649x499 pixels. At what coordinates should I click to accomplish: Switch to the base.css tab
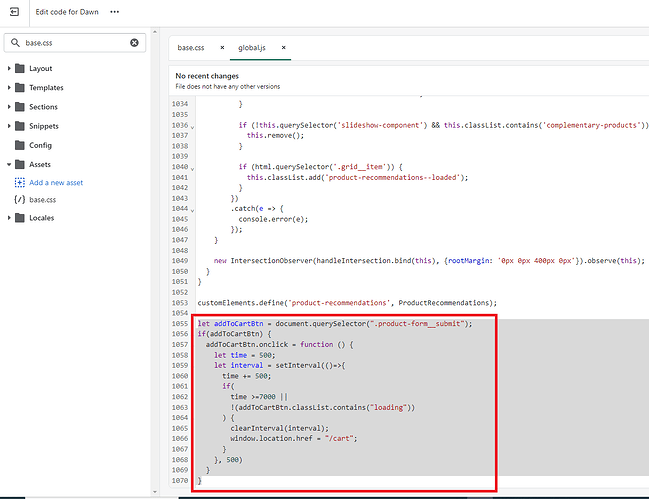(x=192, y=47)
